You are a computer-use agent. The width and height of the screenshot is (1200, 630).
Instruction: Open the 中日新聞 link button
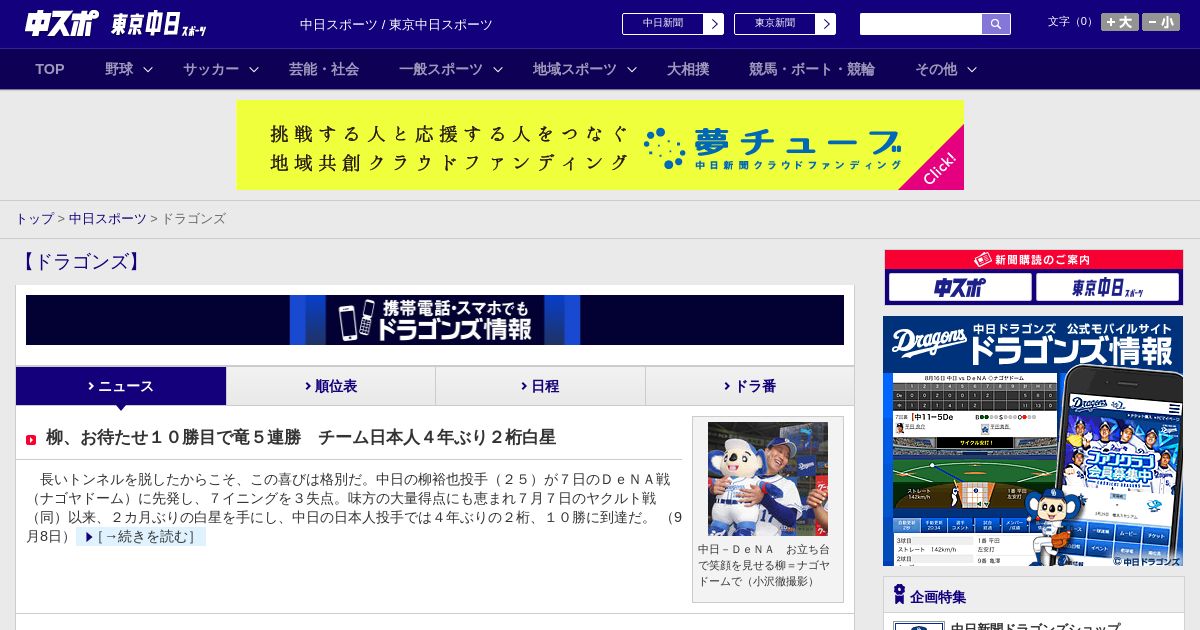tap(673, 24)
